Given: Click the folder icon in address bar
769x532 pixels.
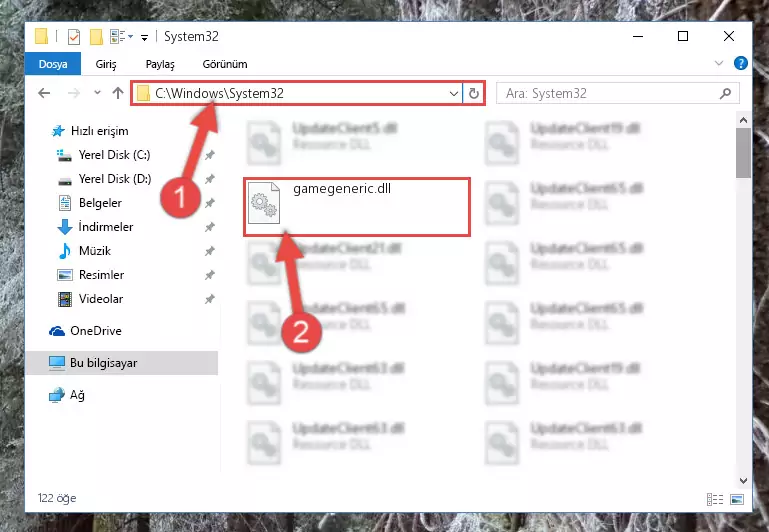Looking at the screenshot, I should click(x=143, y=93).
